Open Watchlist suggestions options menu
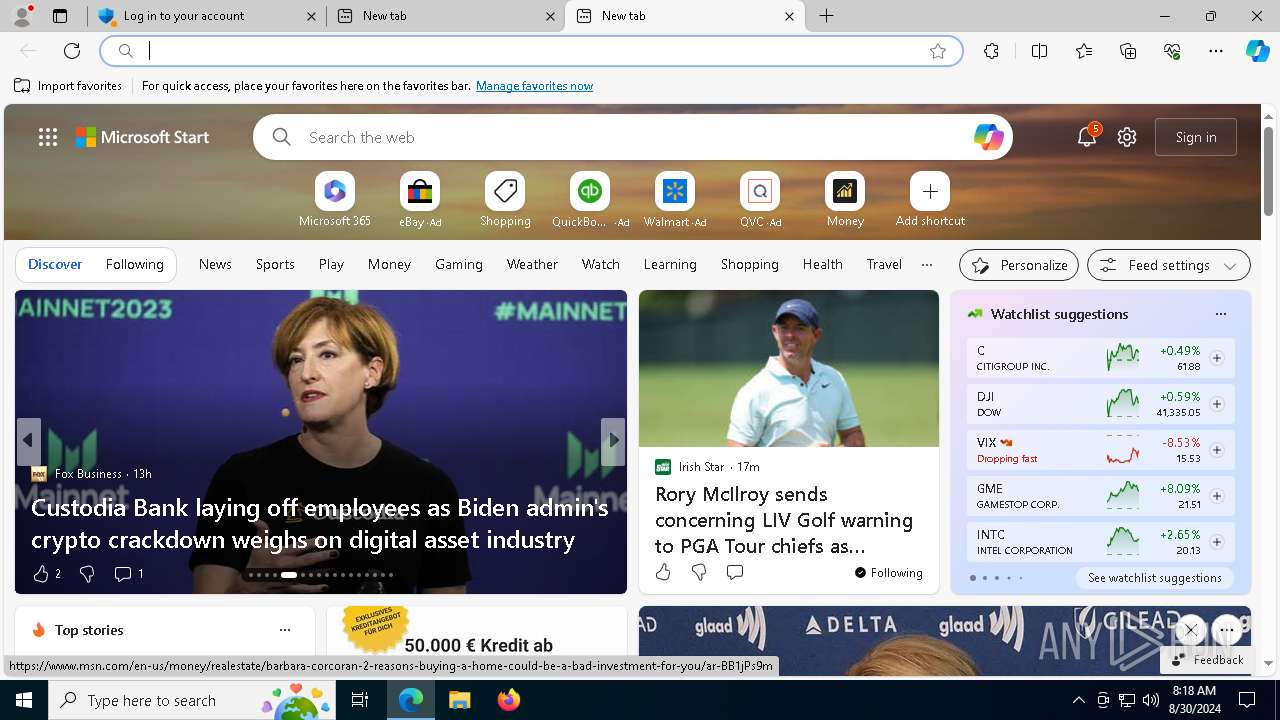Image resolution: width=1280 pixels, height=720 pixels. [1221, 314]
